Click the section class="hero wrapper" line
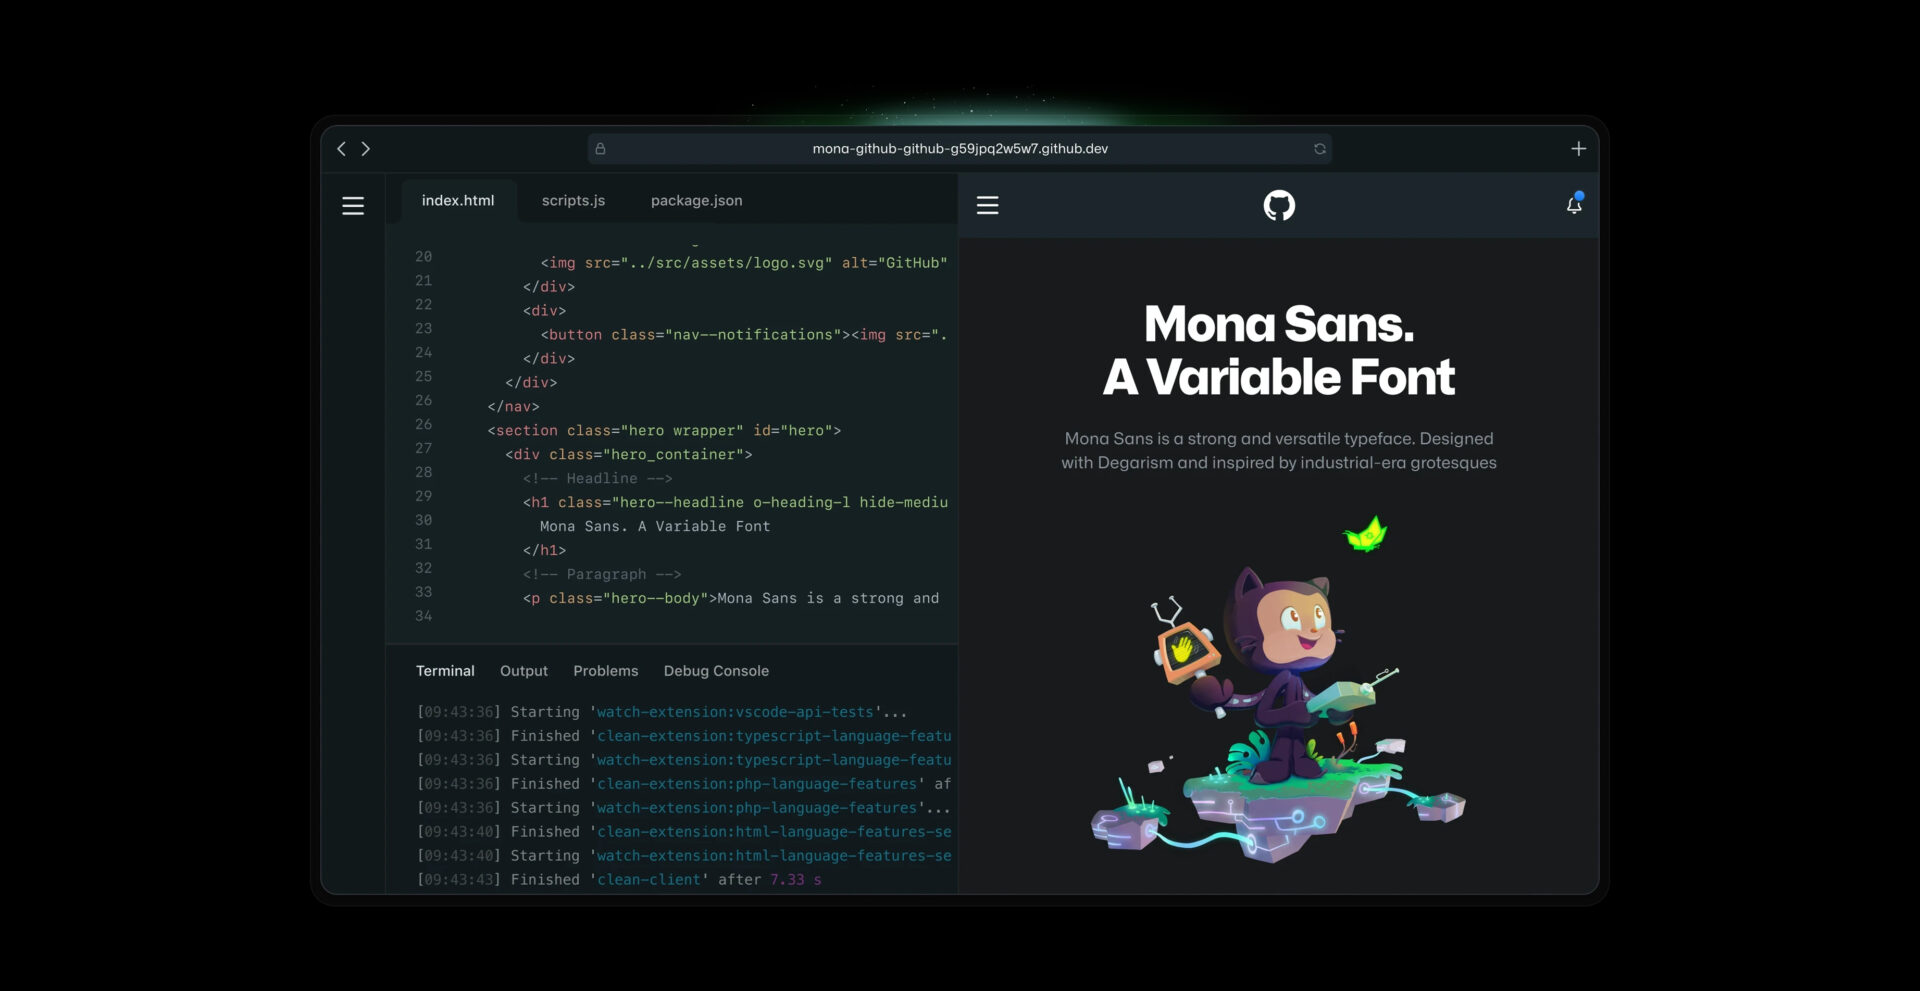1920x991 pixels. pos(664,431)
